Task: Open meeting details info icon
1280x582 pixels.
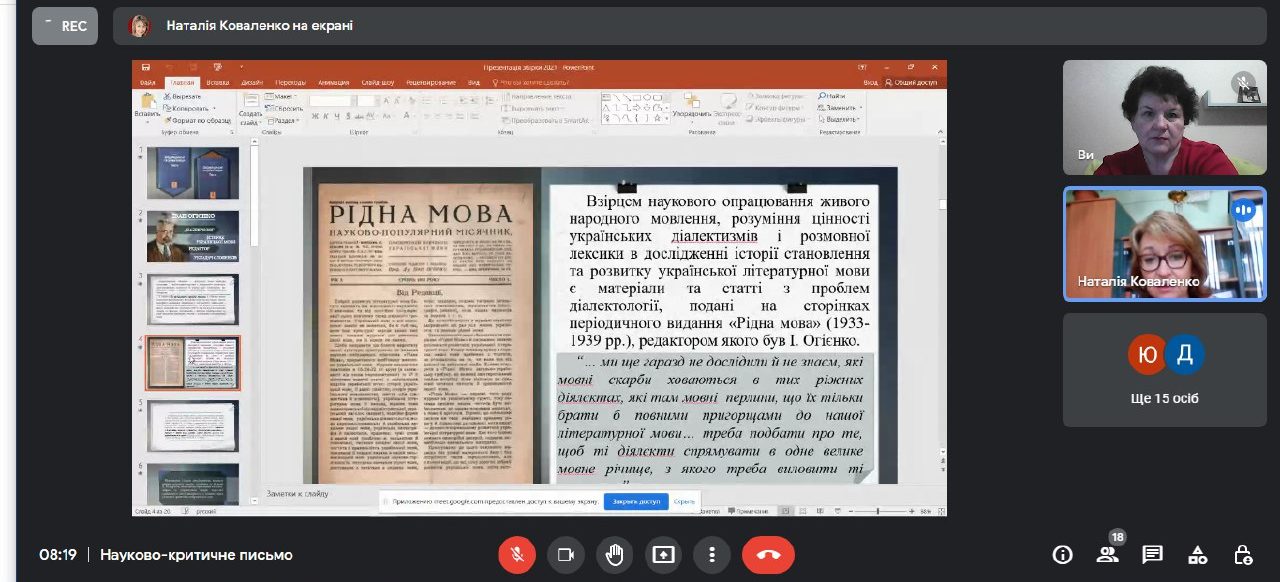Action: [1062, 555]
